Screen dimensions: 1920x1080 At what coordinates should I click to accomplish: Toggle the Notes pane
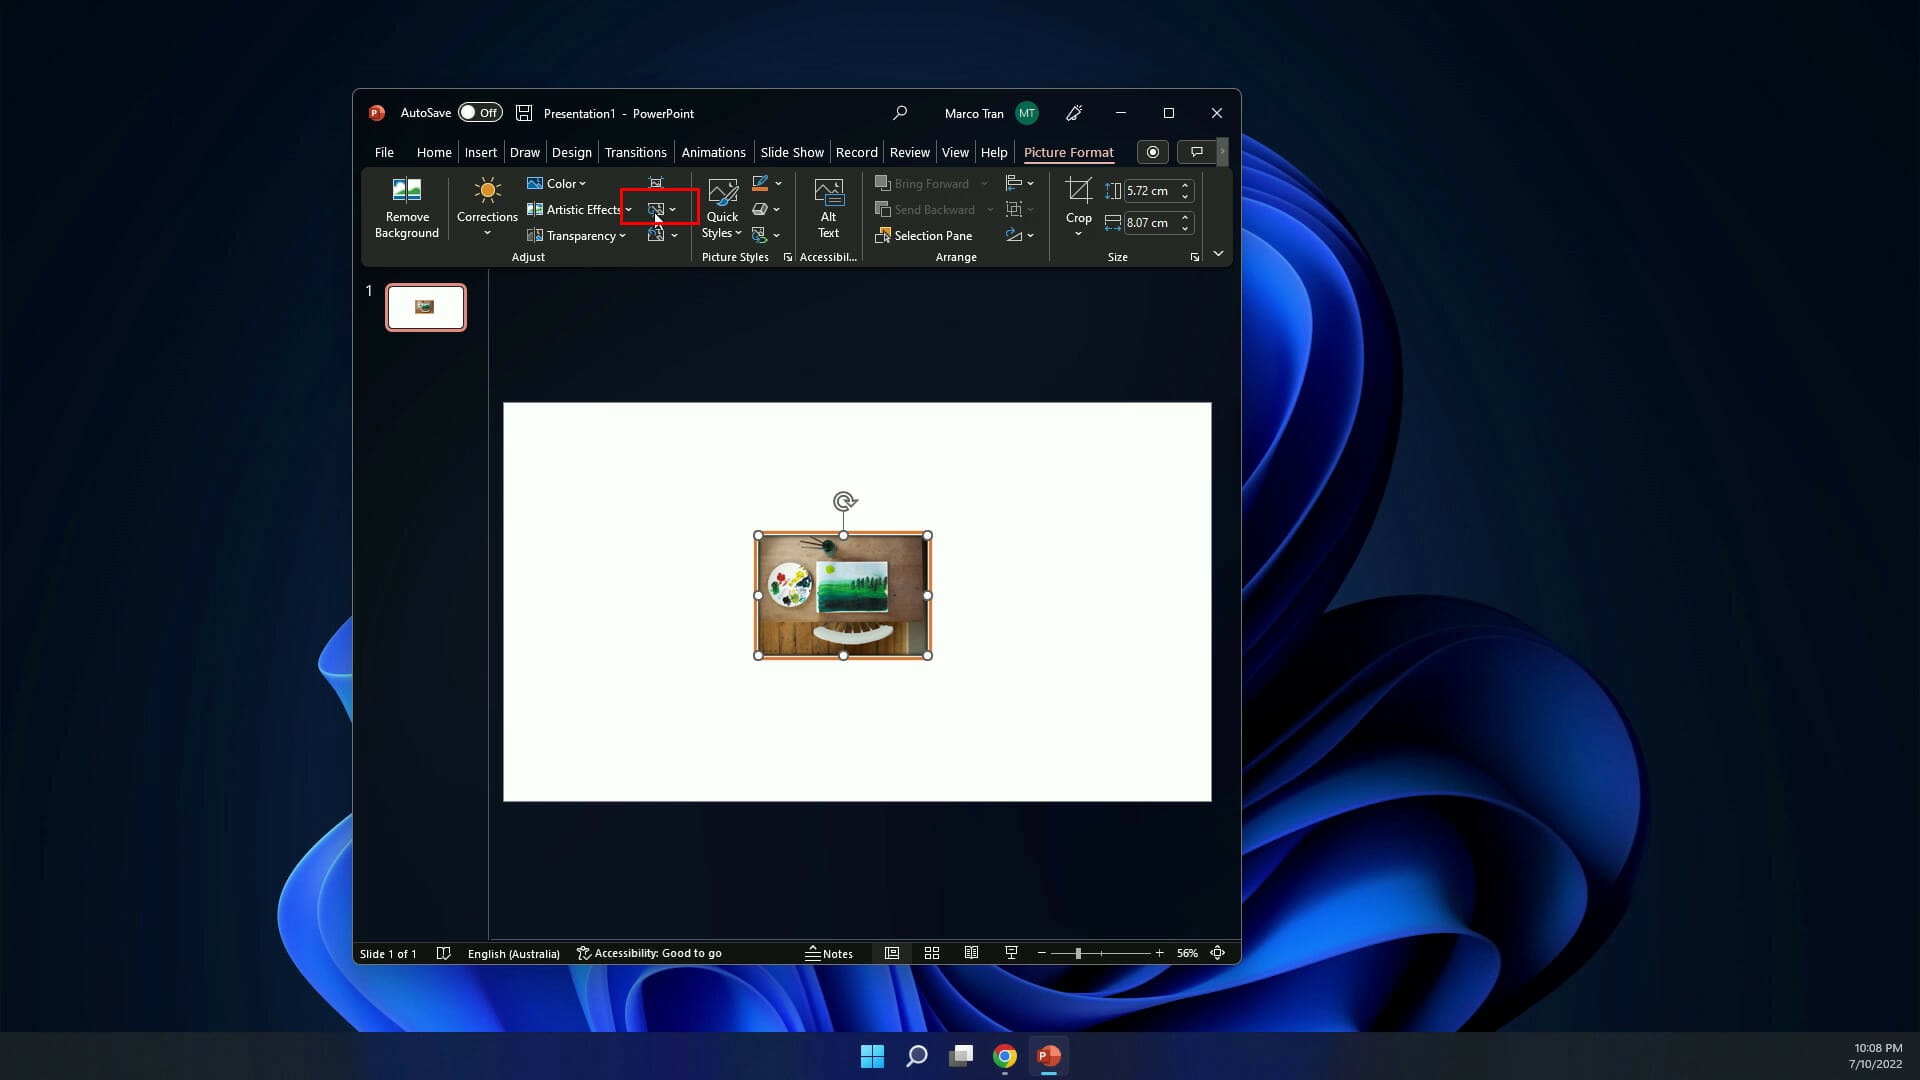(x=829, y=953)
